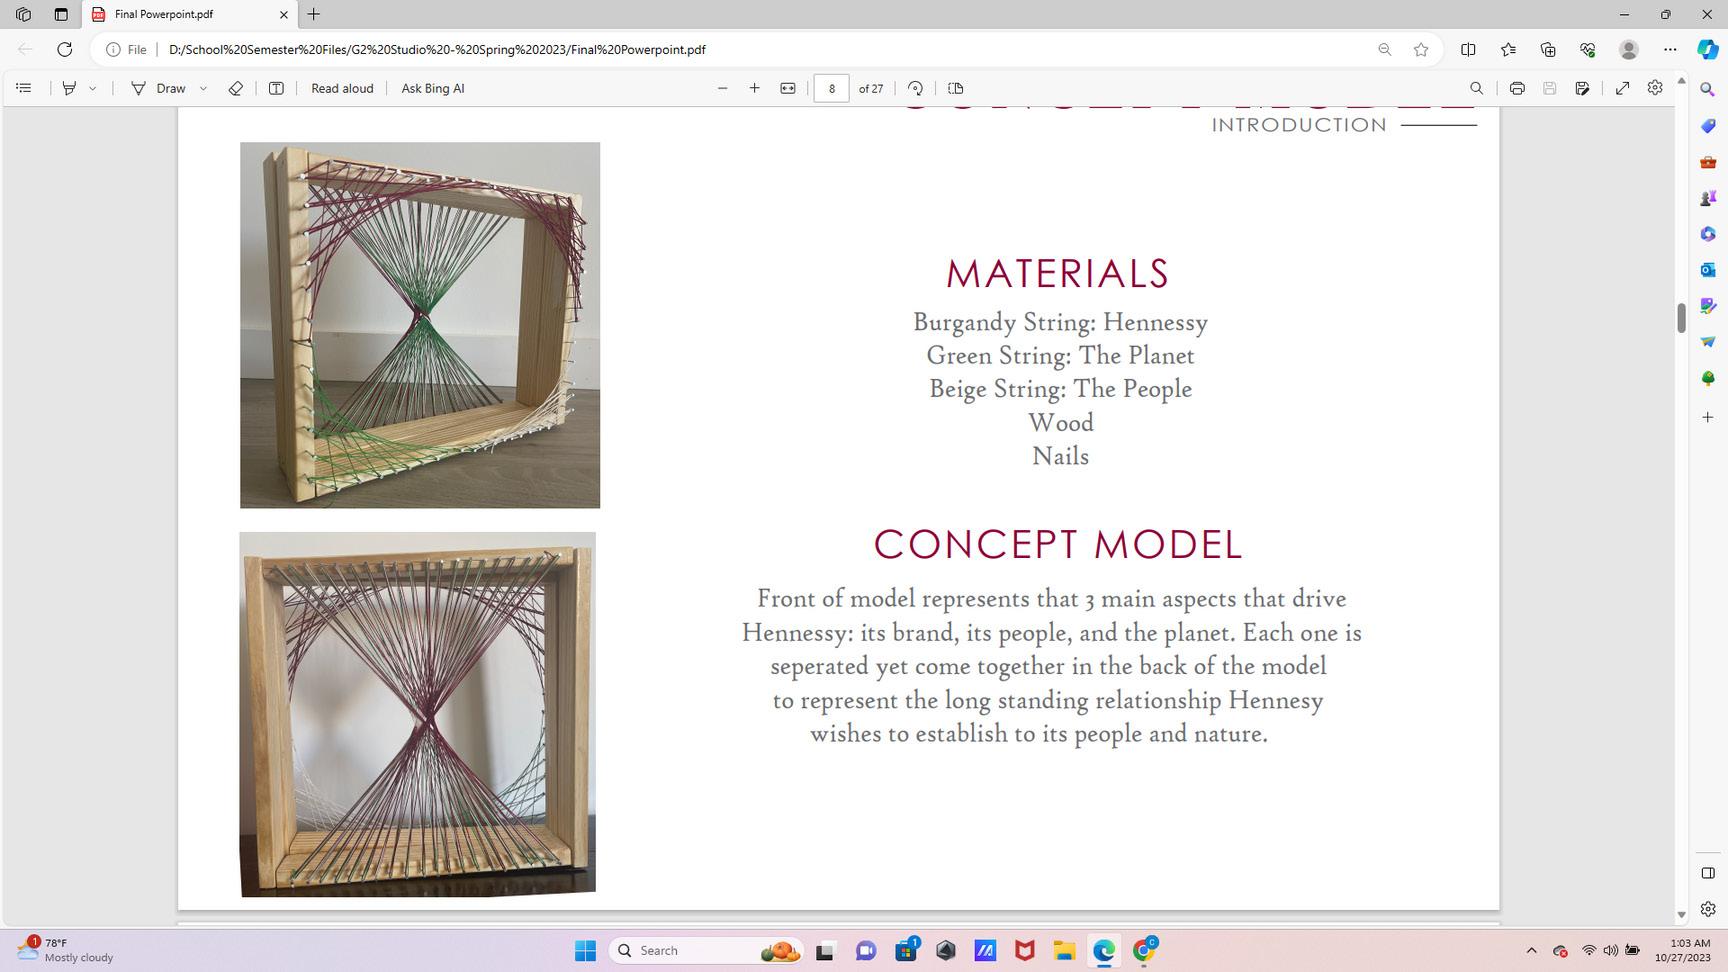
Task: Click the scrollbar down arrow
Action: (1681, 915)
